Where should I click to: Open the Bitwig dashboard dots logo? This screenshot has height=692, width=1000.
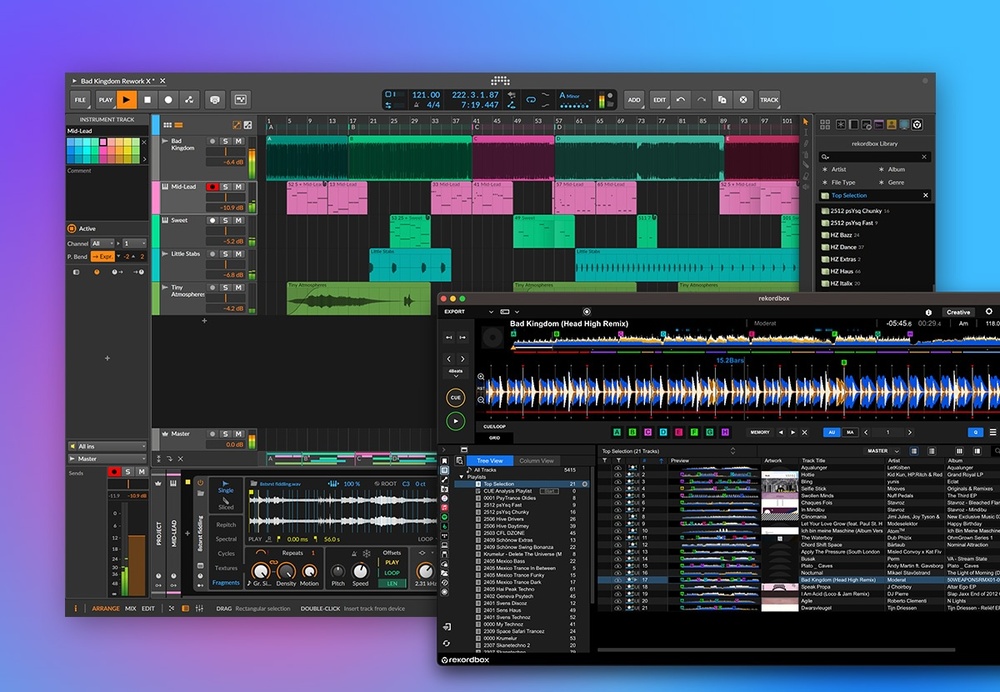[500, 81]
